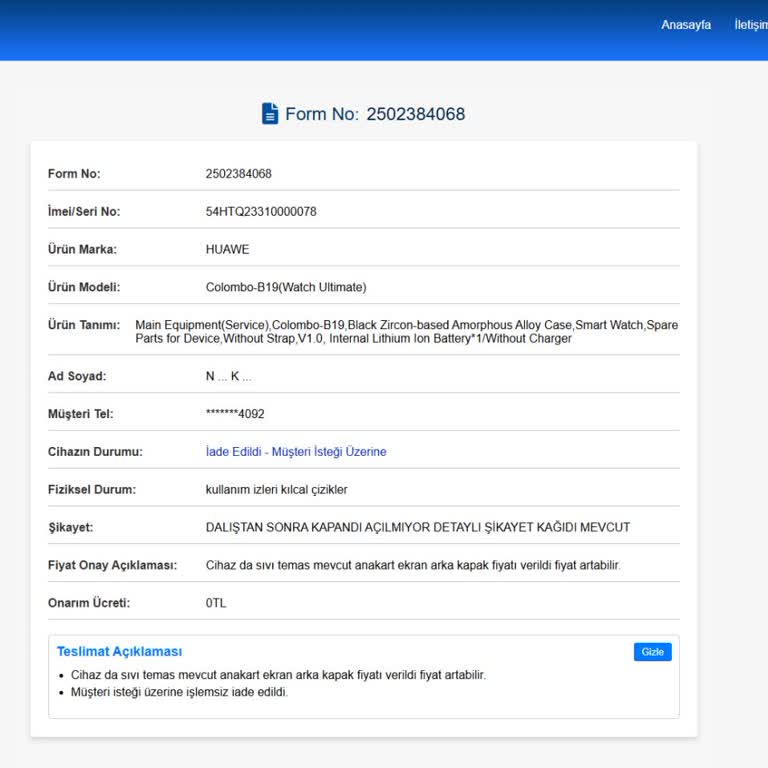Click the Ad Soyad value N ... K ...
Screen dimensions: 768x768
228,377
